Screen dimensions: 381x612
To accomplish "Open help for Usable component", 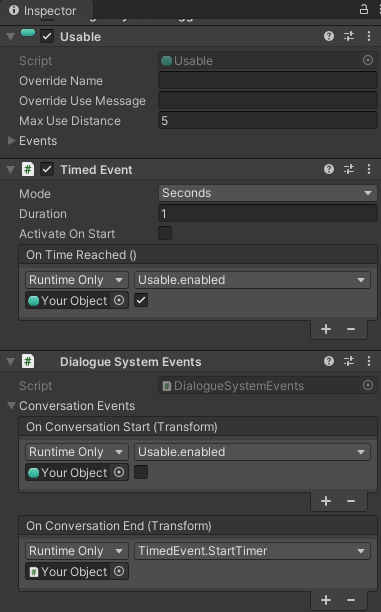I will coord(329,36).
